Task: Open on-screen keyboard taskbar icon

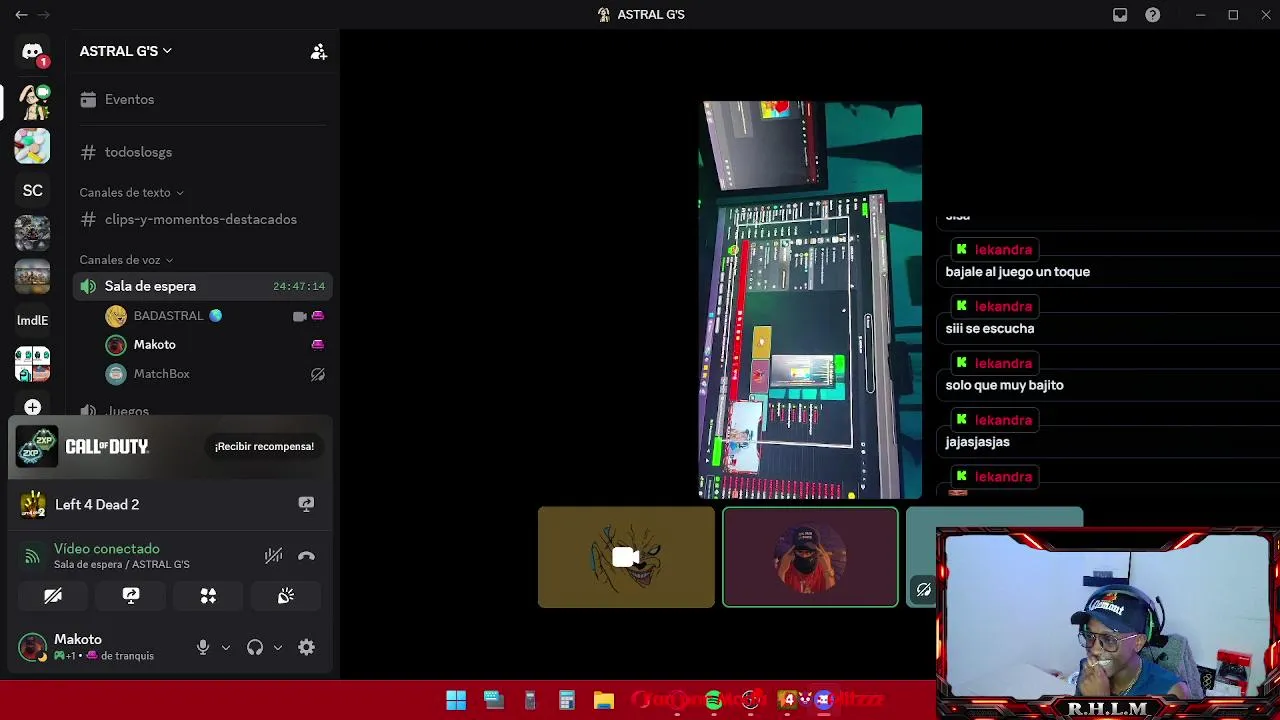Action: 493,700
